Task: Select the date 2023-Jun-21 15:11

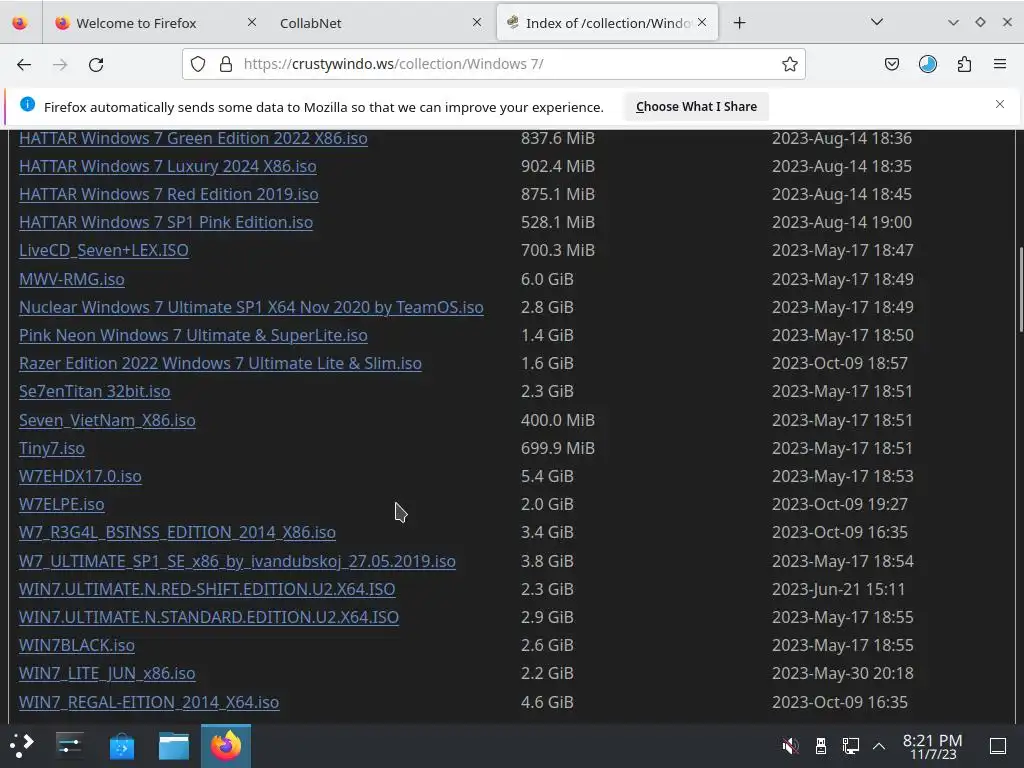Action: click(x=839, y=590)
